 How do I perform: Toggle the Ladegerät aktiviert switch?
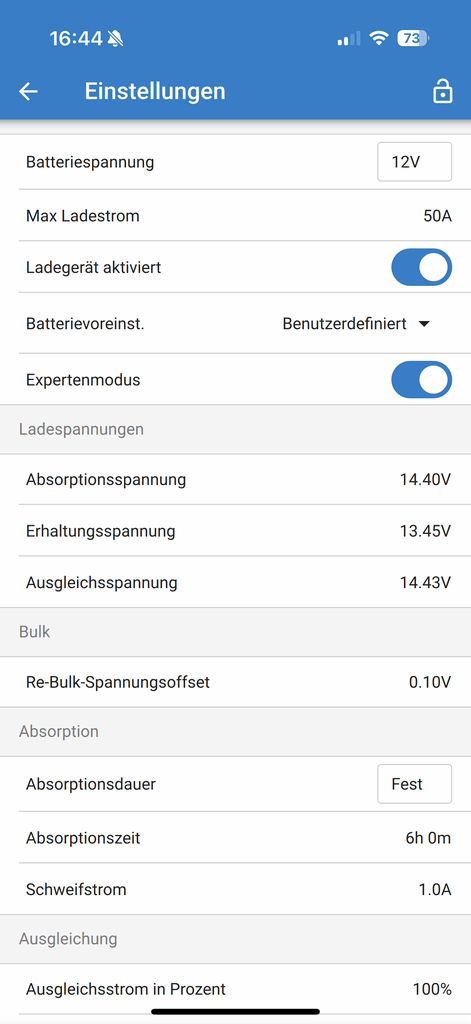coord(421,267)
